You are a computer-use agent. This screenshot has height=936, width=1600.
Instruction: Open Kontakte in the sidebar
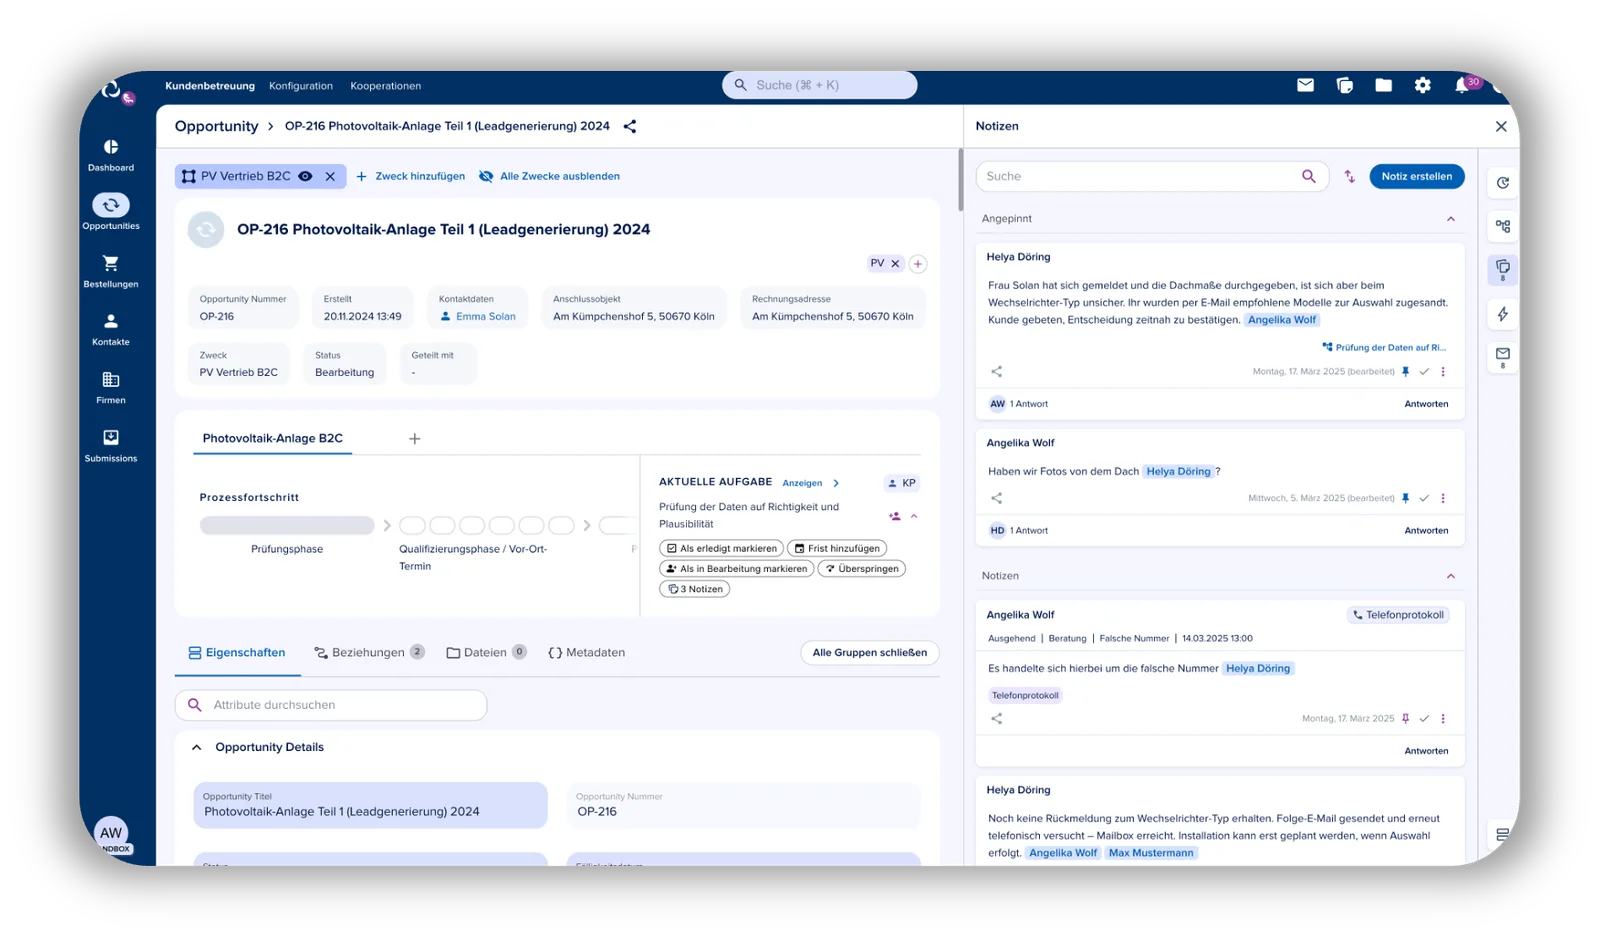point(111,329)
